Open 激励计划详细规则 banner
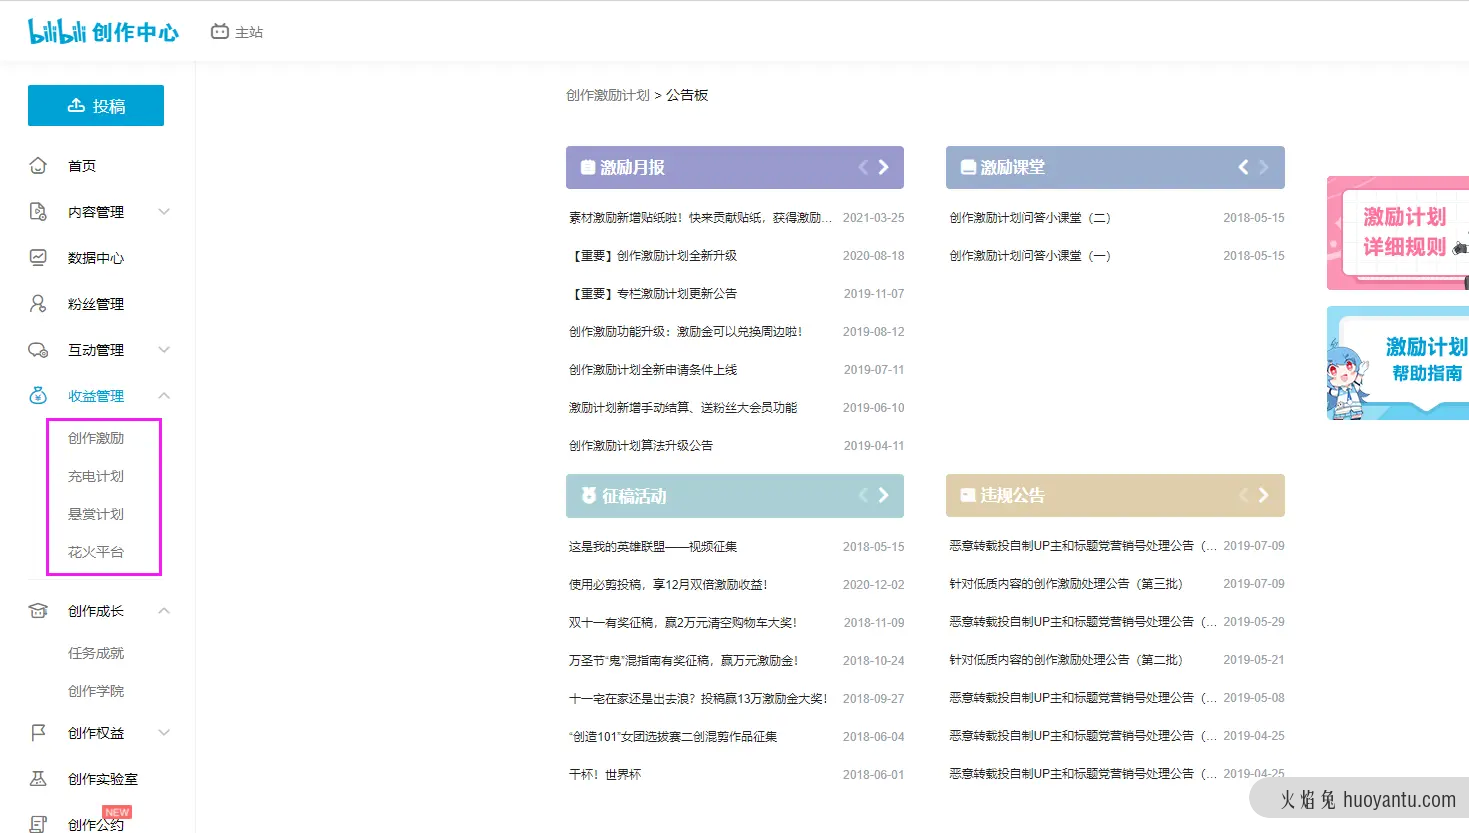 pyautogui.click(x=1398, y=233)
